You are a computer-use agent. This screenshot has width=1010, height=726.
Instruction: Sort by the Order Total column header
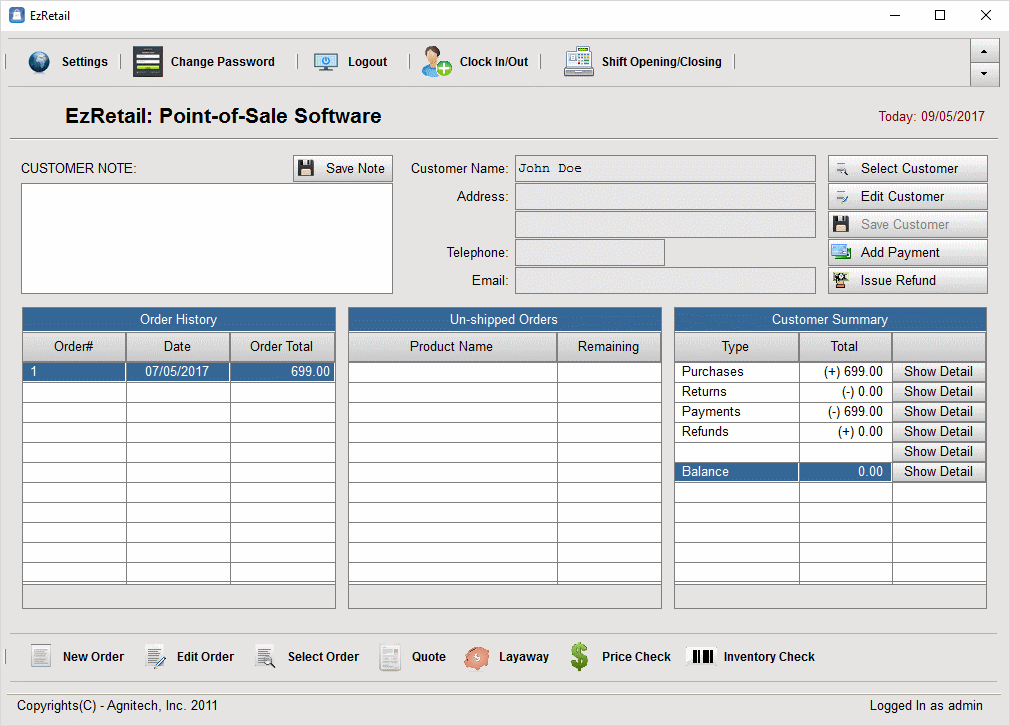[x=282, y=347]
